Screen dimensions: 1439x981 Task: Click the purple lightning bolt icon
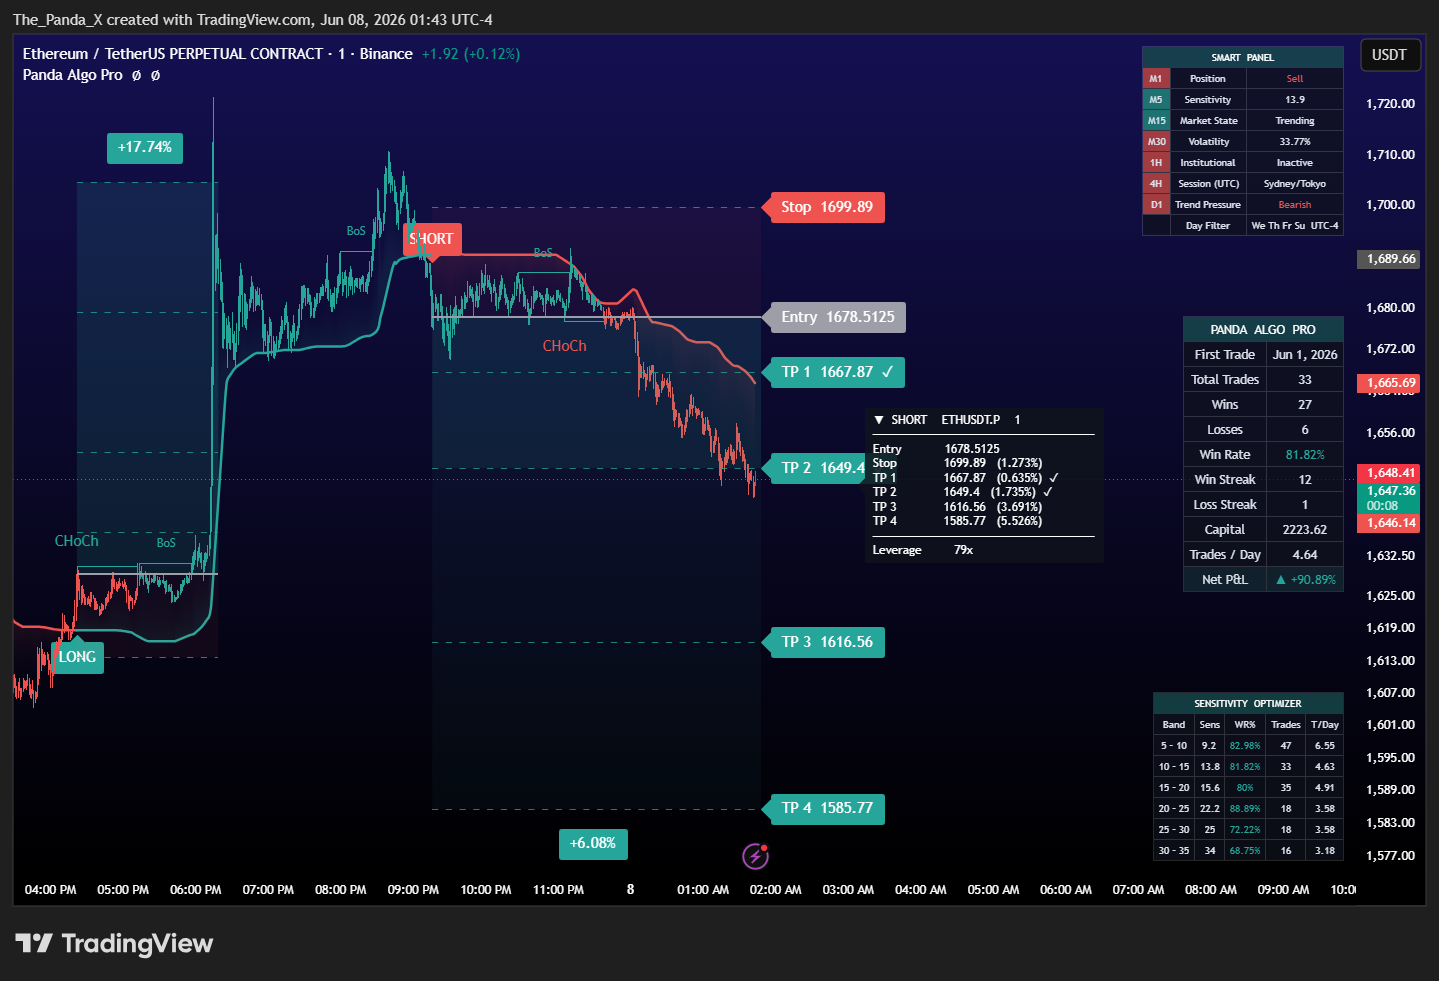(755, 856)
